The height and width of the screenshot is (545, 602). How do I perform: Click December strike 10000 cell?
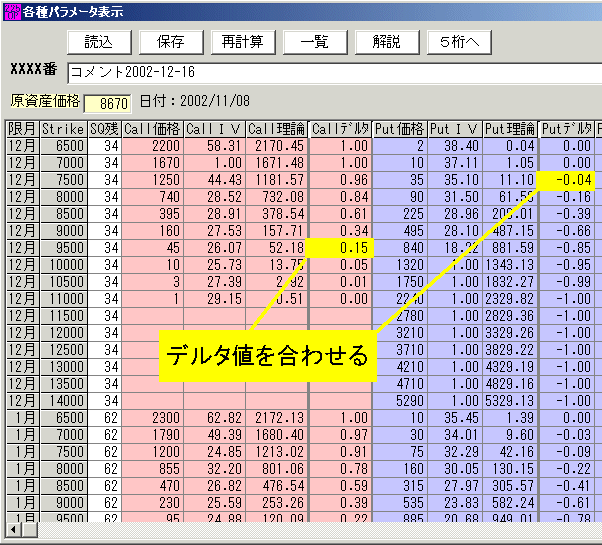click(64, 265)
